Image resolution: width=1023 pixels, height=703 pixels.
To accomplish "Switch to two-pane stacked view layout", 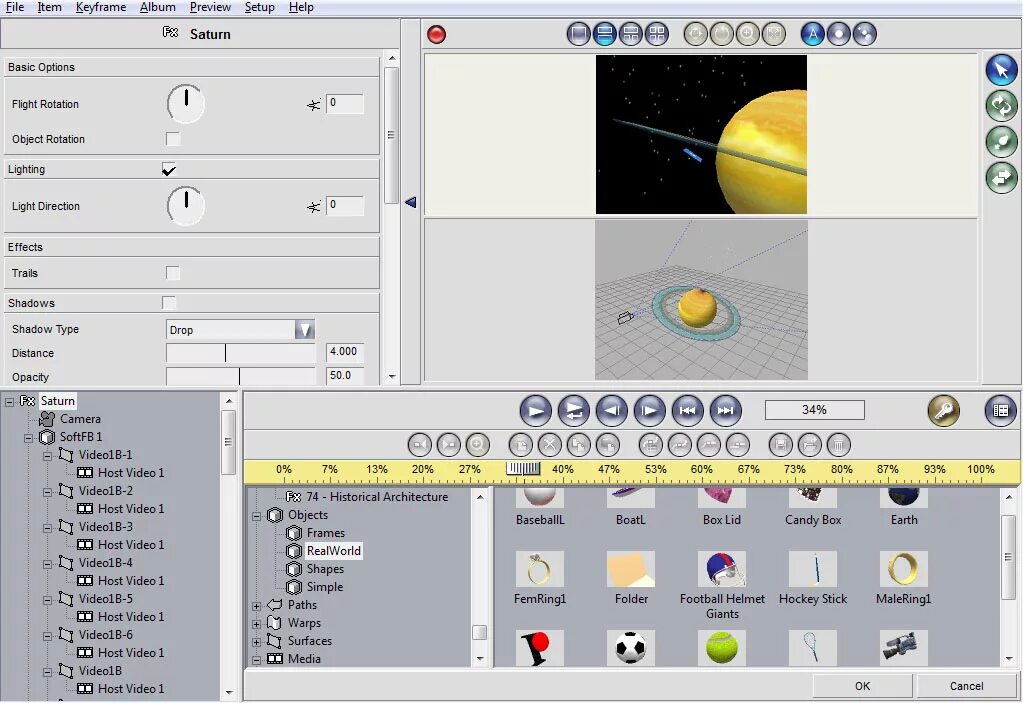I will point(604,34).
